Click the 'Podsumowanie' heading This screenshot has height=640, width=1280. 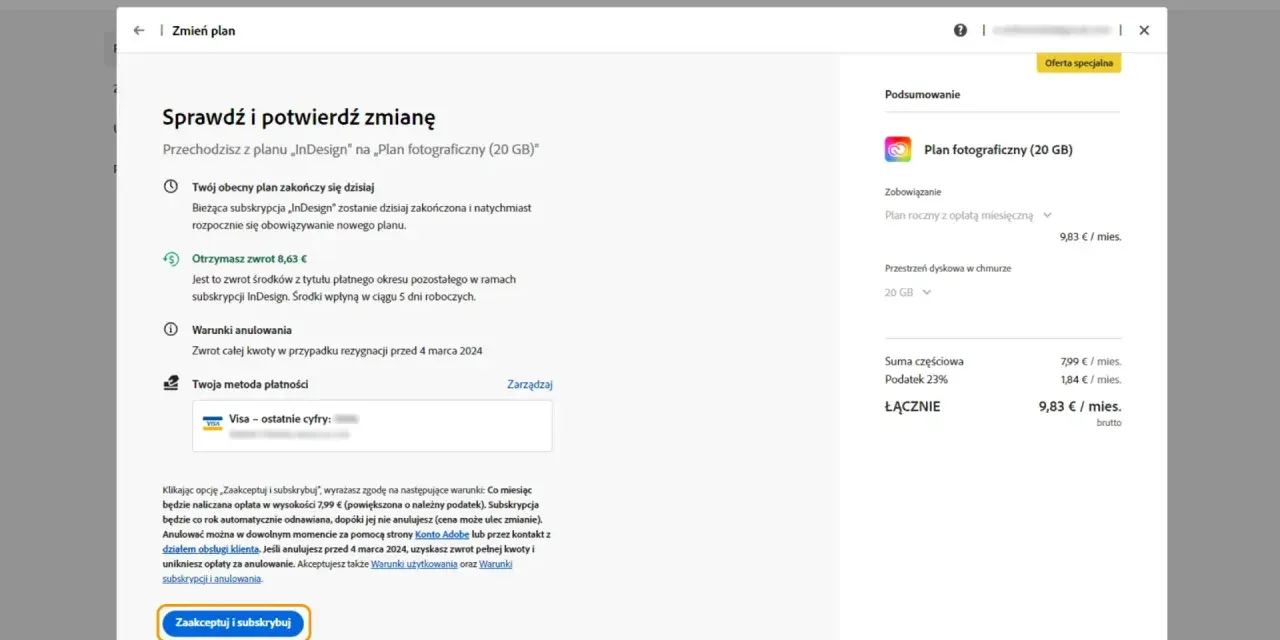[922, 94]
